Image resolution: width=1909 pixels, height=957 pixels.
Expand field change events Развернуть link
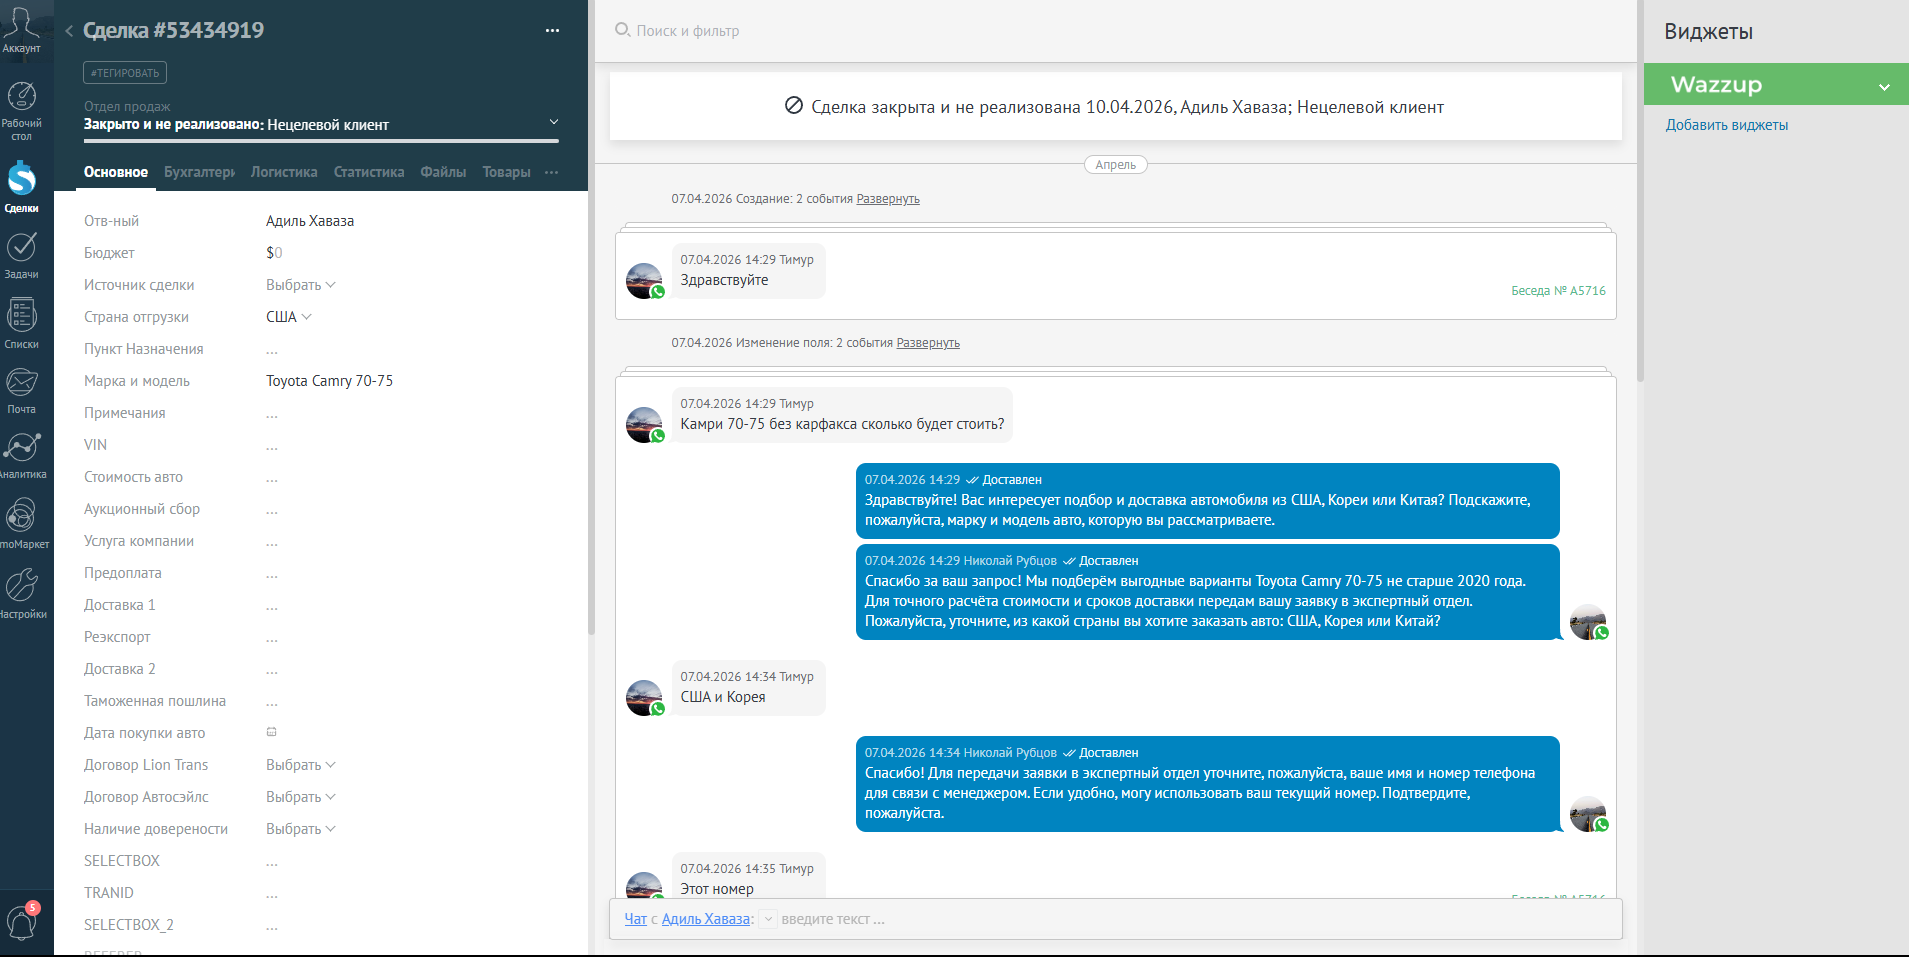pos(928,343)
